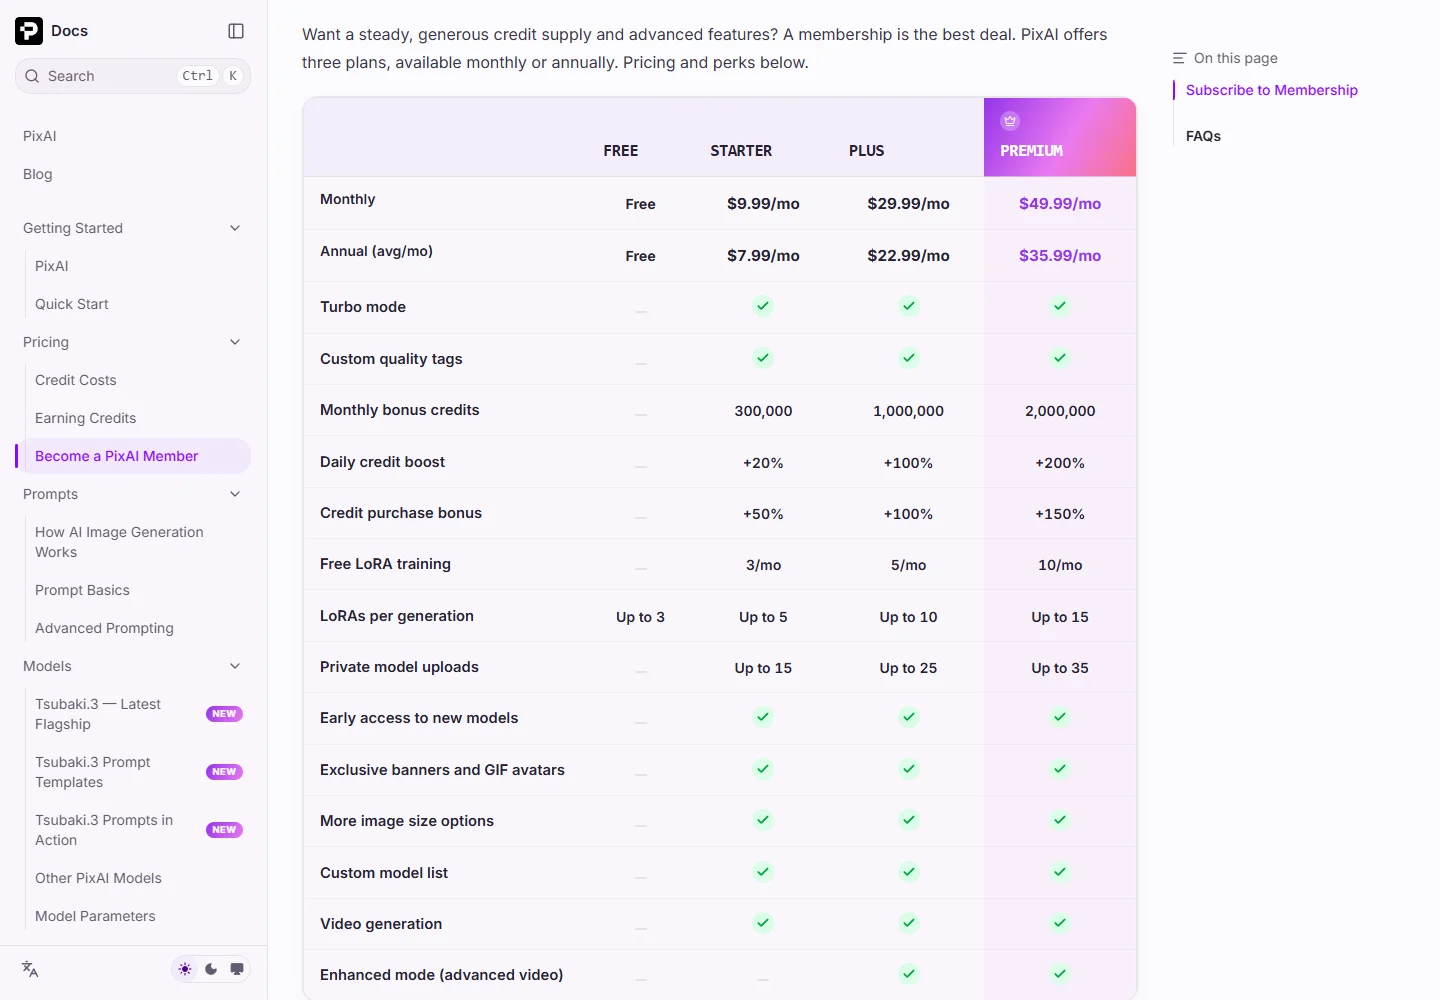Click the Plus checkmark for Custom model list

pyautogui.click(x=909, y=872)
